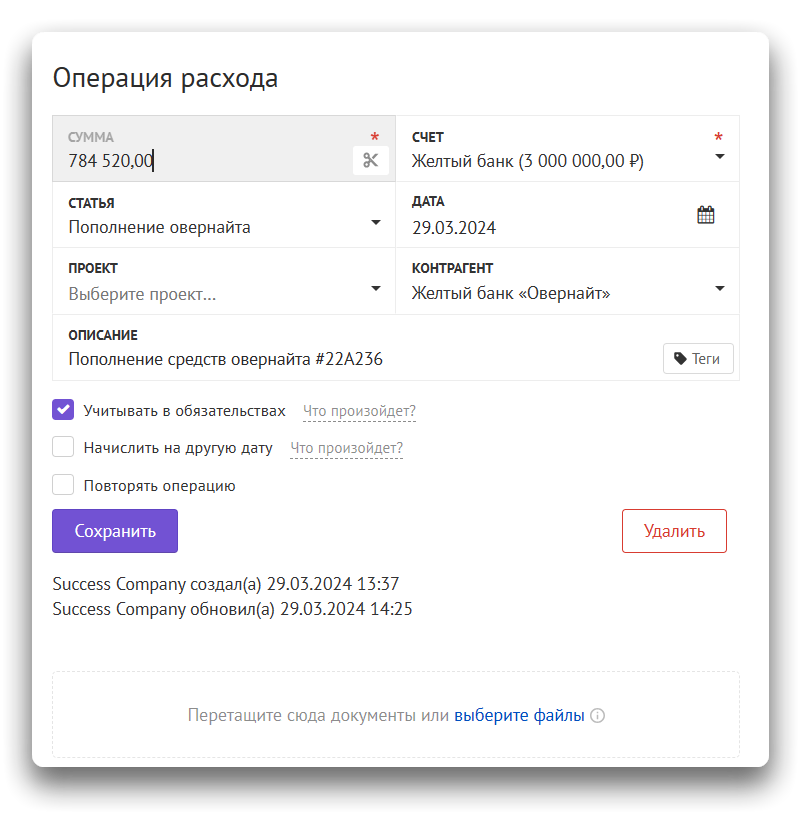Viewport: 801px width, 815px height.
Task: Focus the Сумма amount input field
Action: (x=200, y=160)
